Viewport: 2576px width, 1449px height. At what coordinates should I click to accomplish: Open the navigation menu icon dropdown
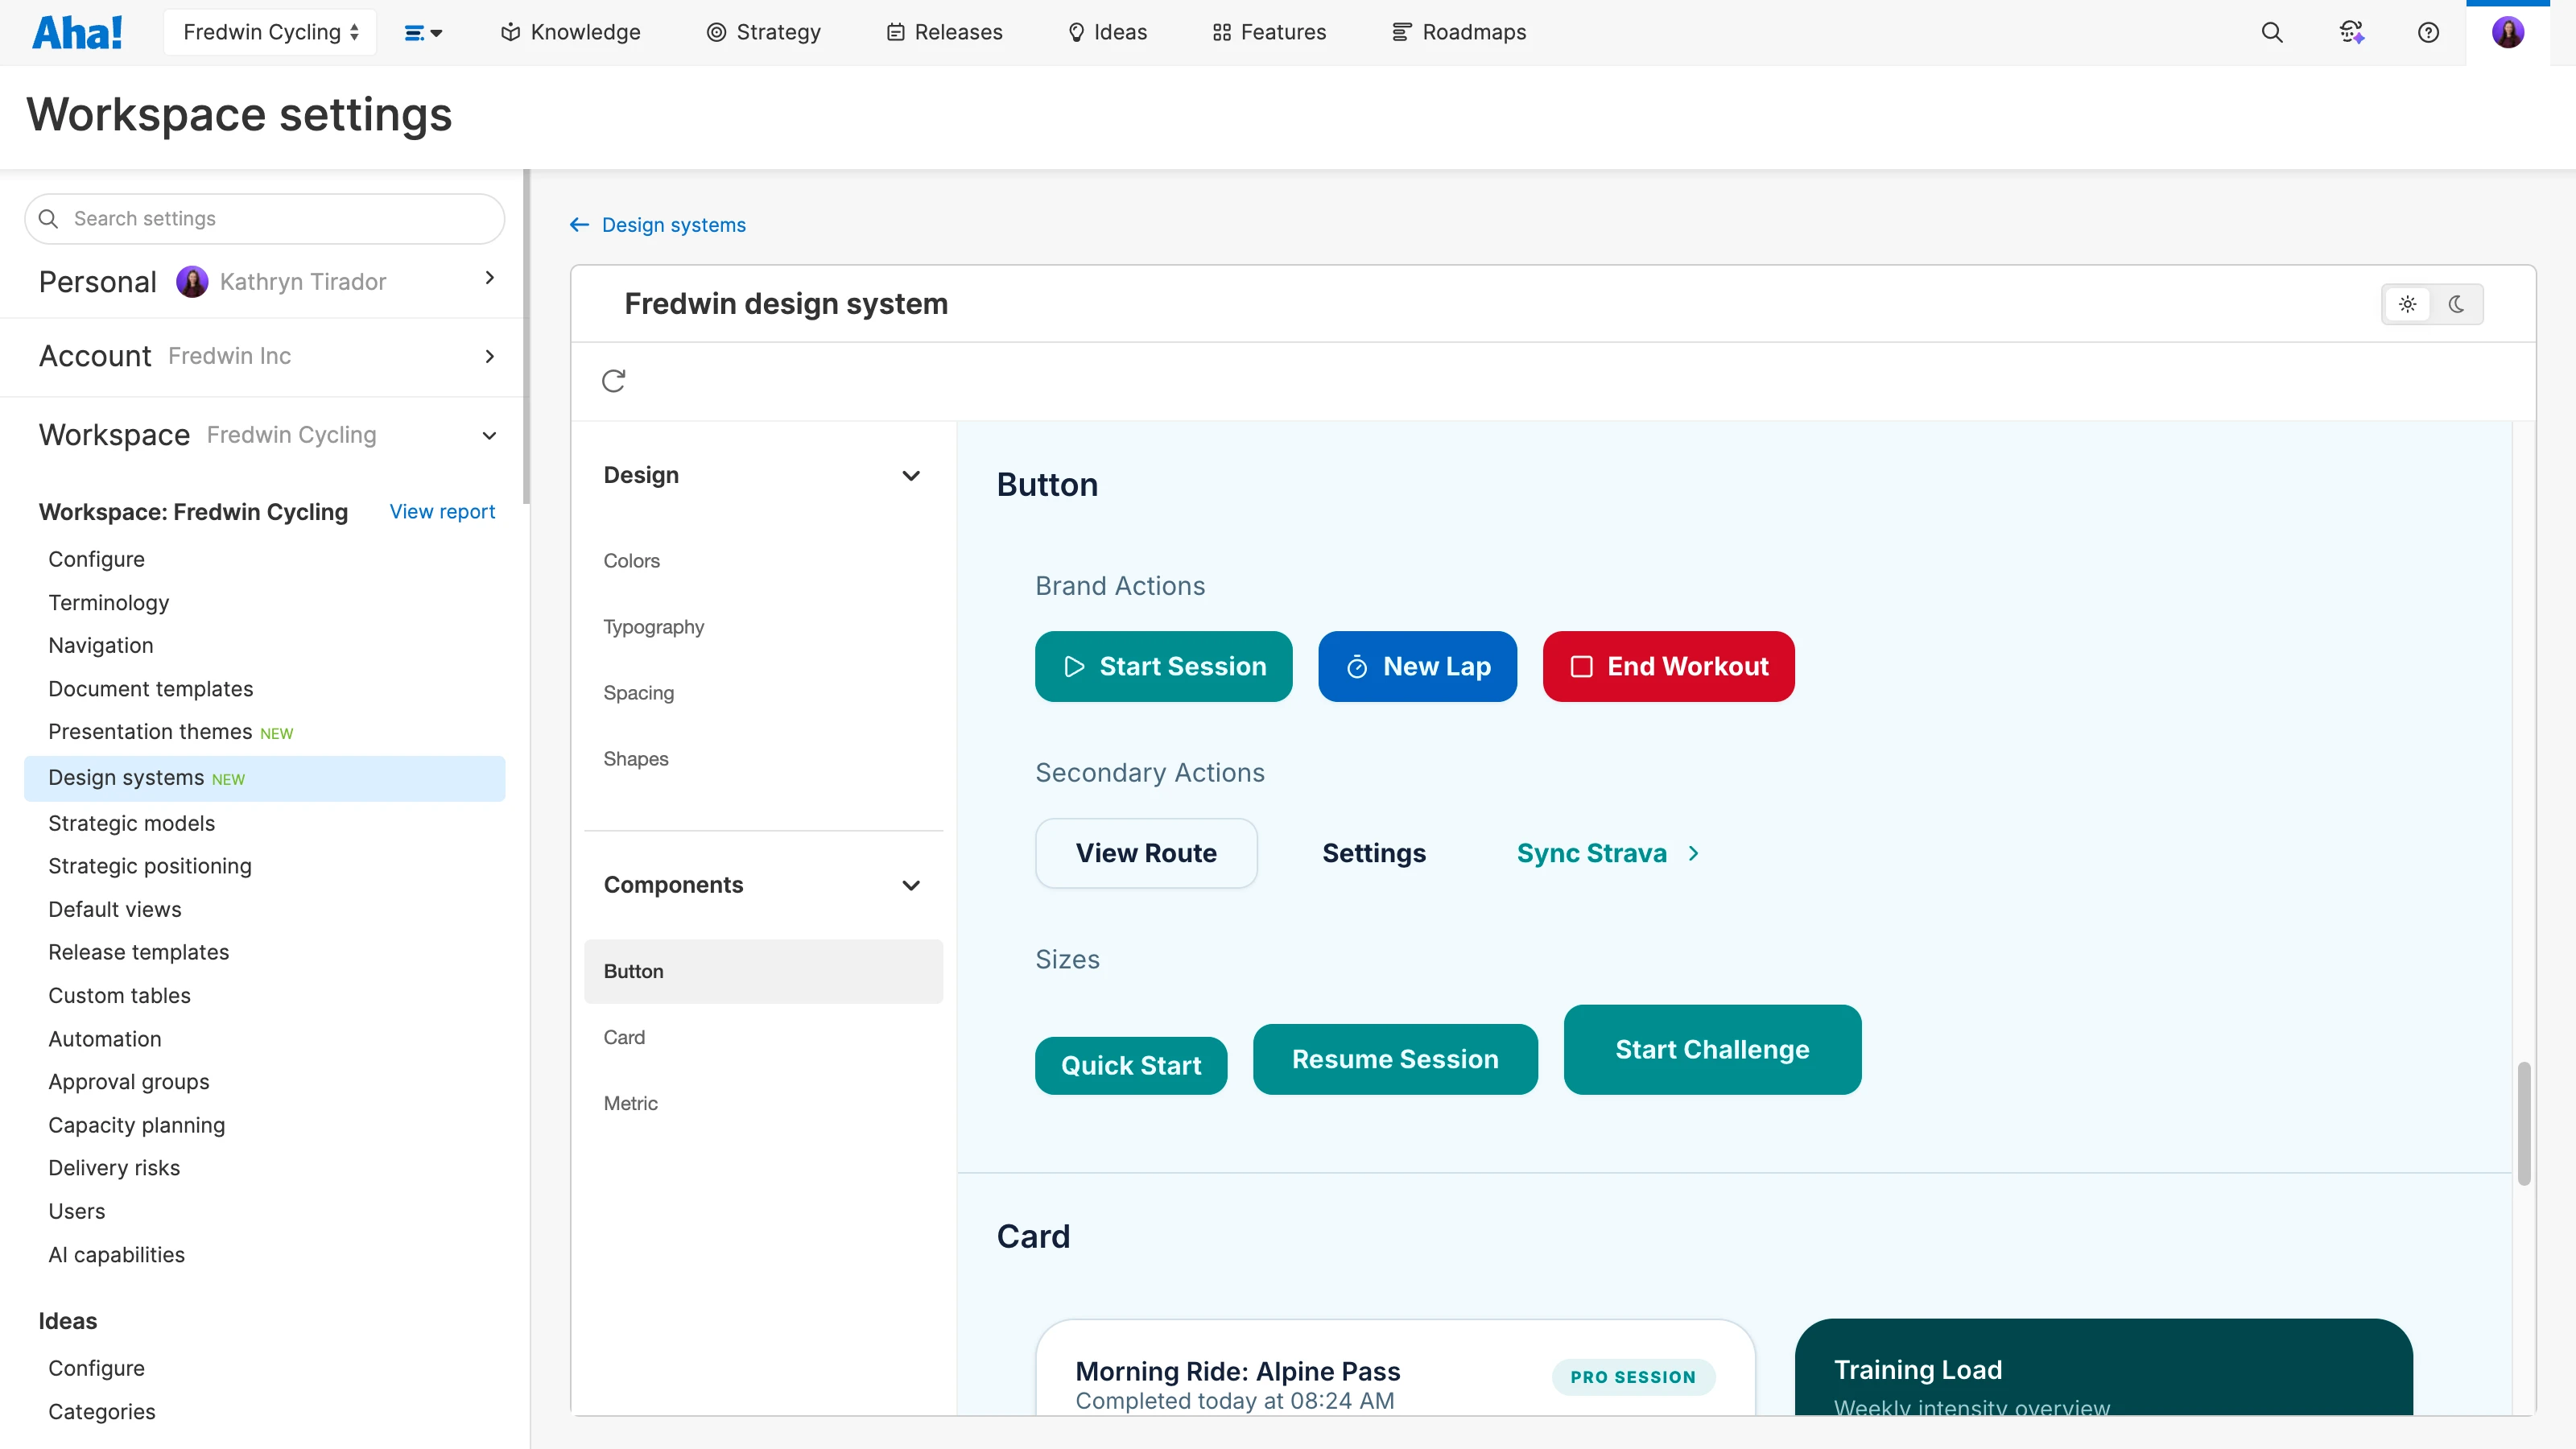pos(423,33)
